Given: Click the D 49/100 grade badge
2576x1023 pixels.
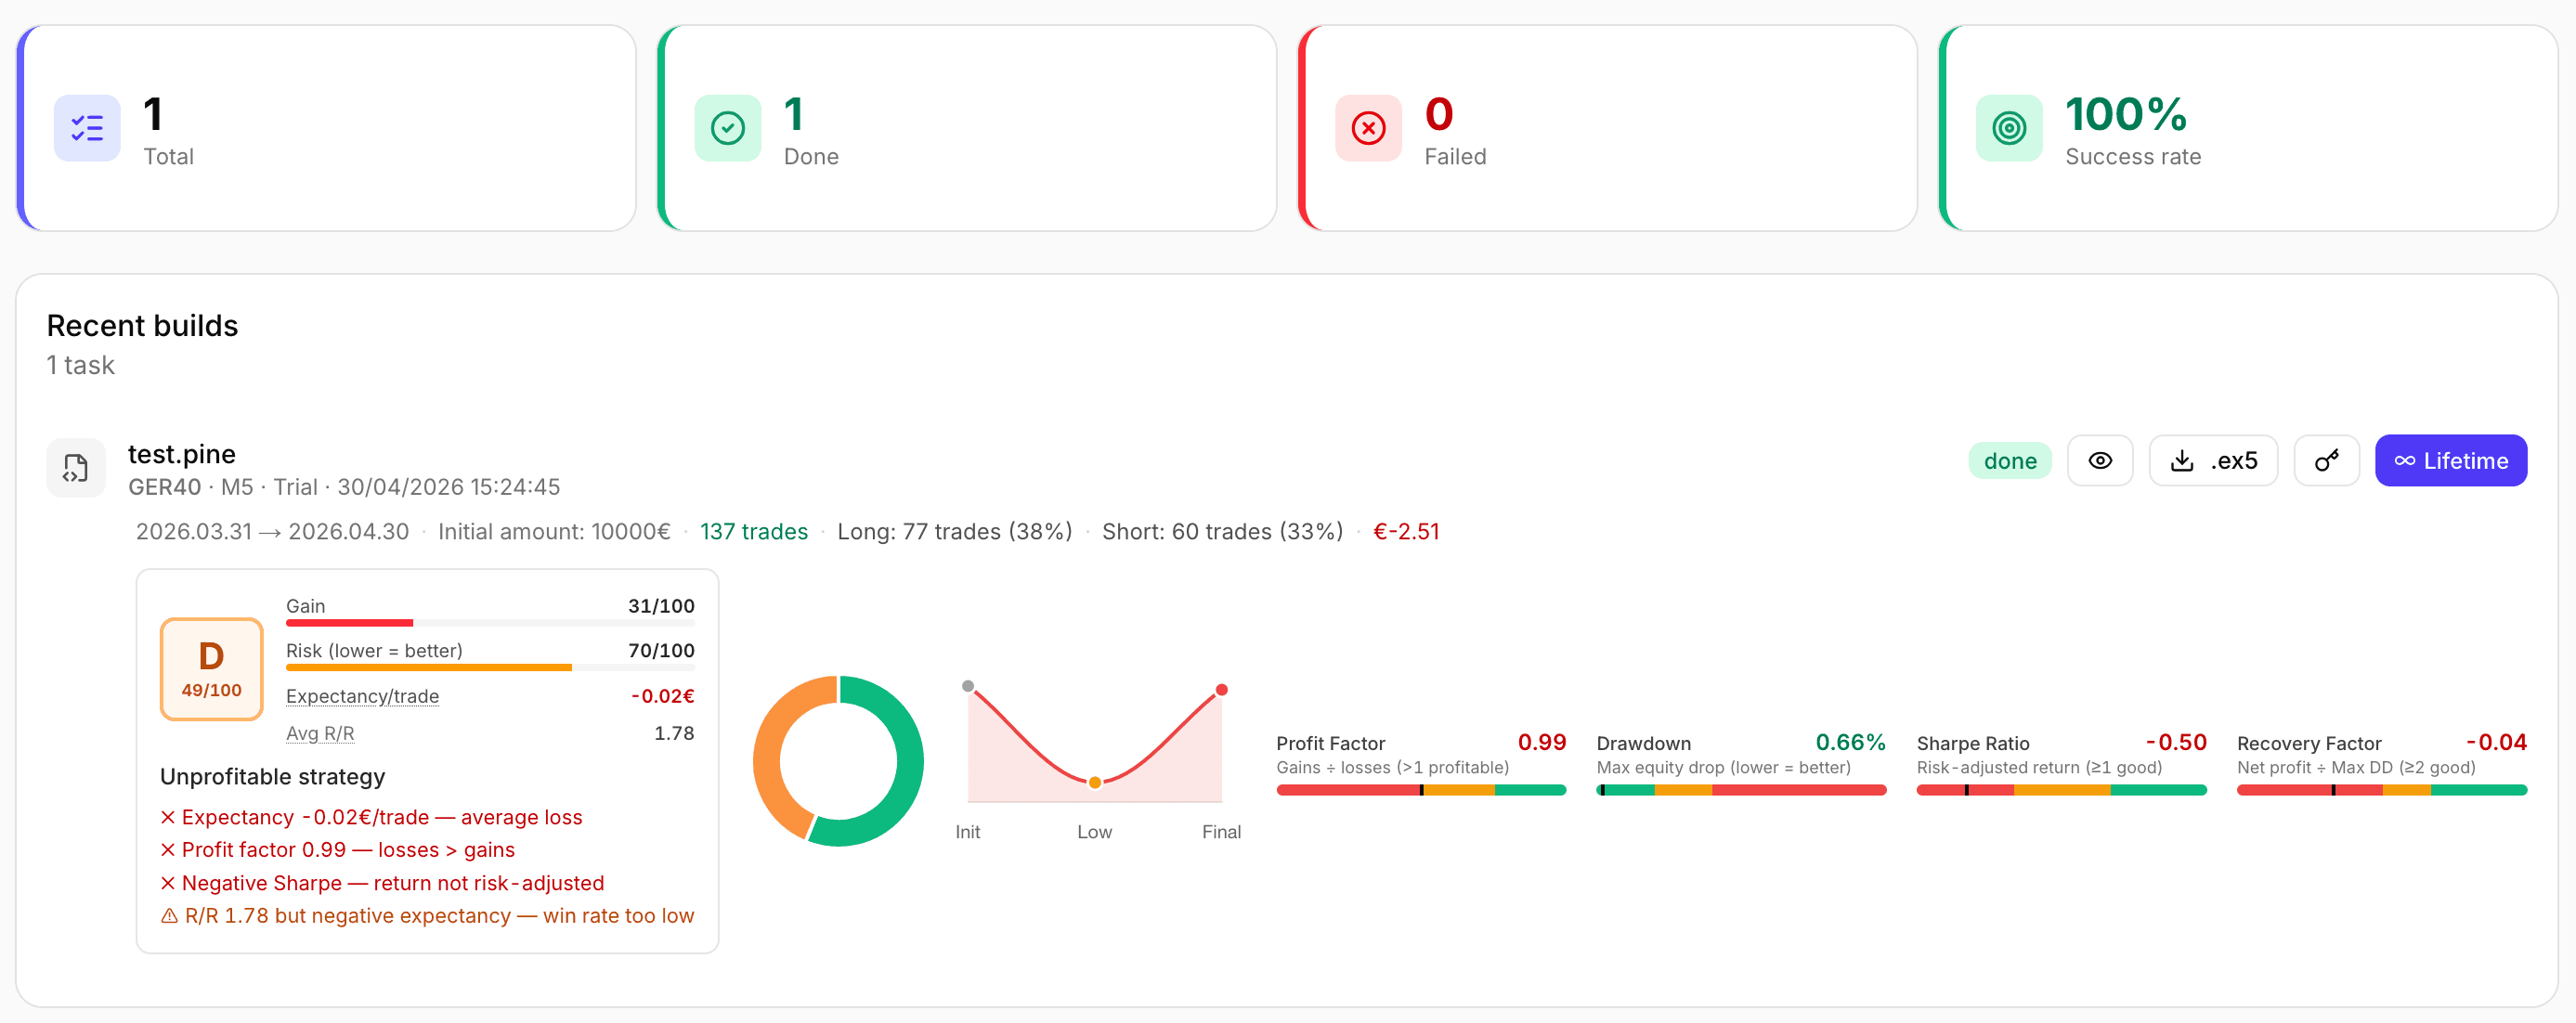Looking at the screenshot, I should [x=211, y=669].
